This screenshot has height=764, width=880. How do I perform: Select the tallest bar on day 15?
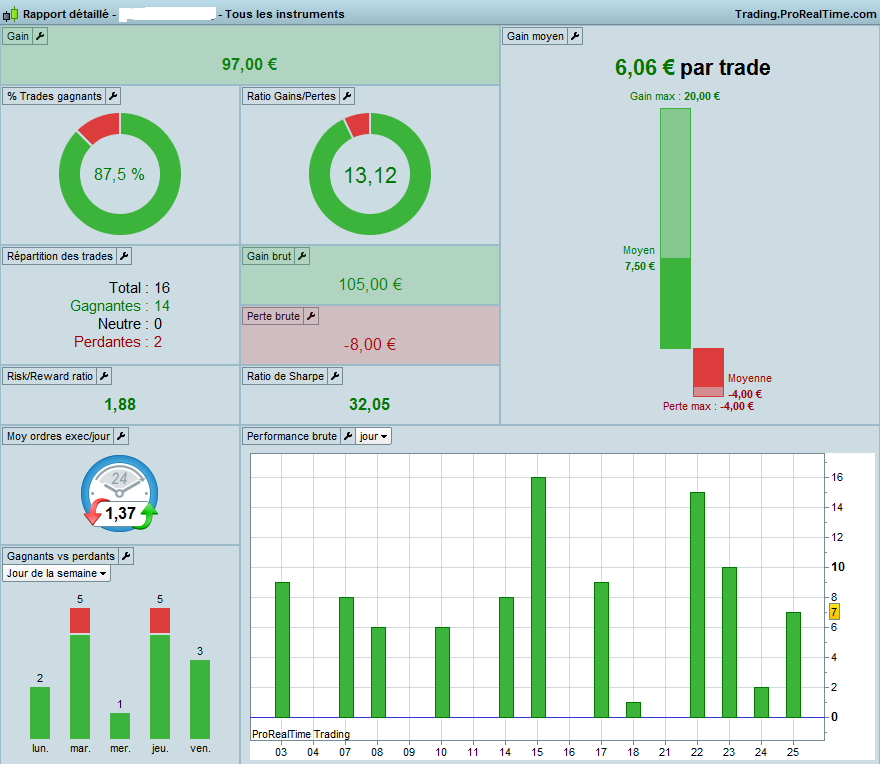point(538,597)
